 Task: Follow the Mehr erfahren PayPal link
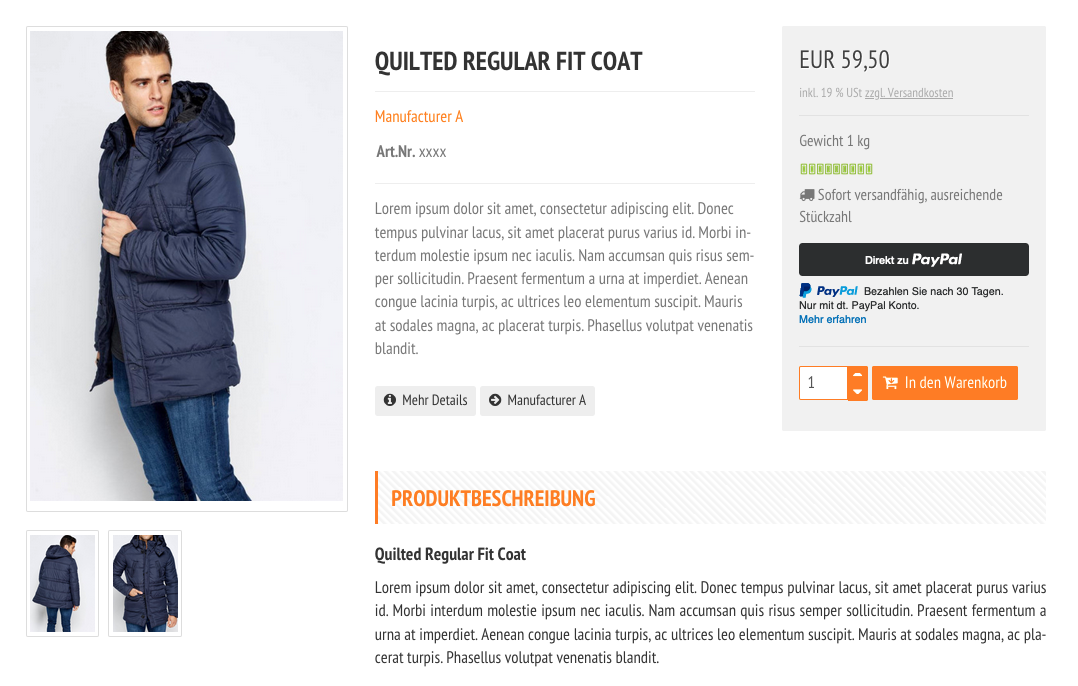[x=833, y=320]
